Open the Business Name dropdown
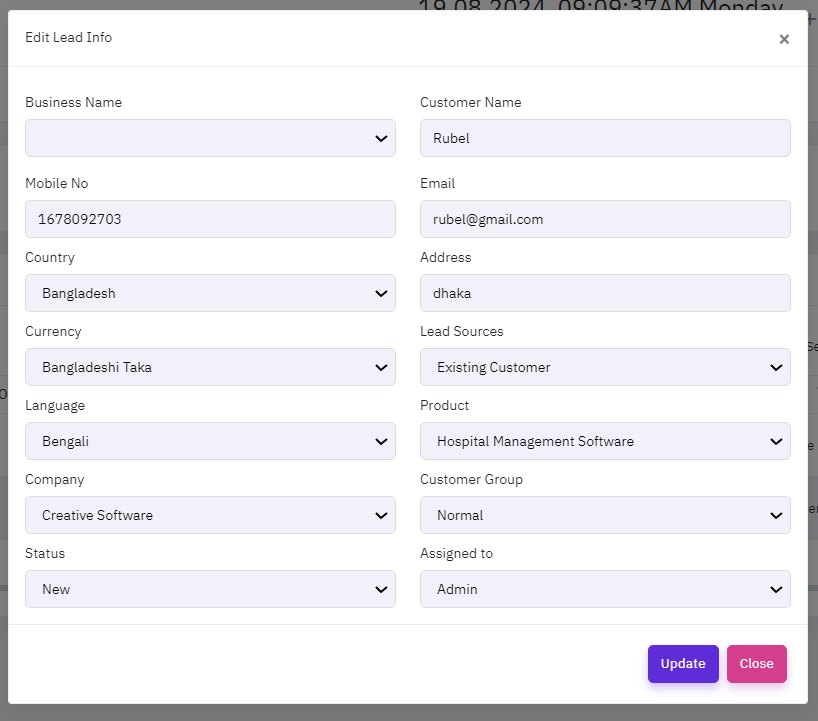The height and width of the screenshot is (721, 818). click(x=210, y=138)
